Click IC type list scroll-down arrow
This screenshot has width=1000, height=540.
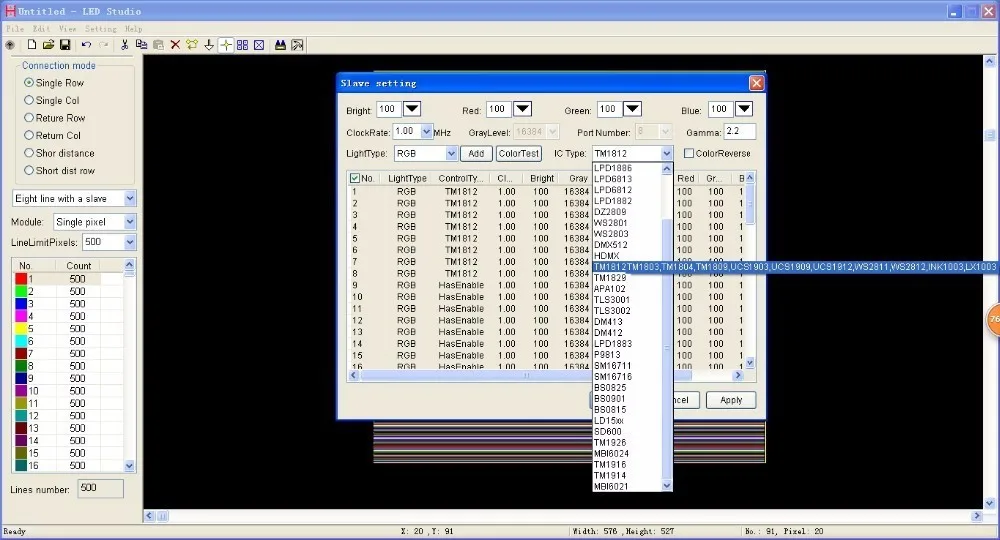pyautogui.click(x=667, y=486)
